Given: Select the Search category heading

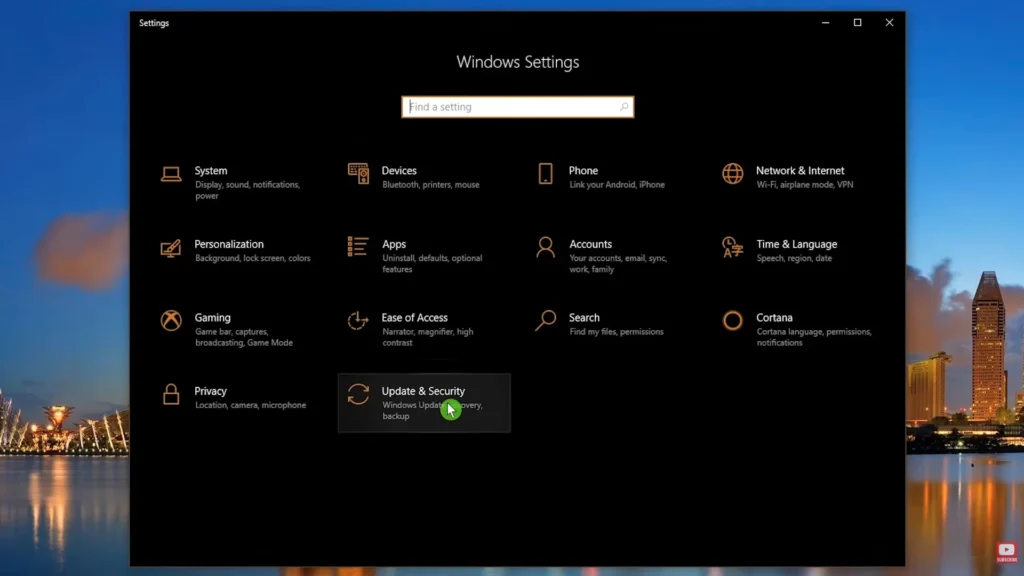Looking at the screenshot, I should pyautogui.click(x=584, y=317).
